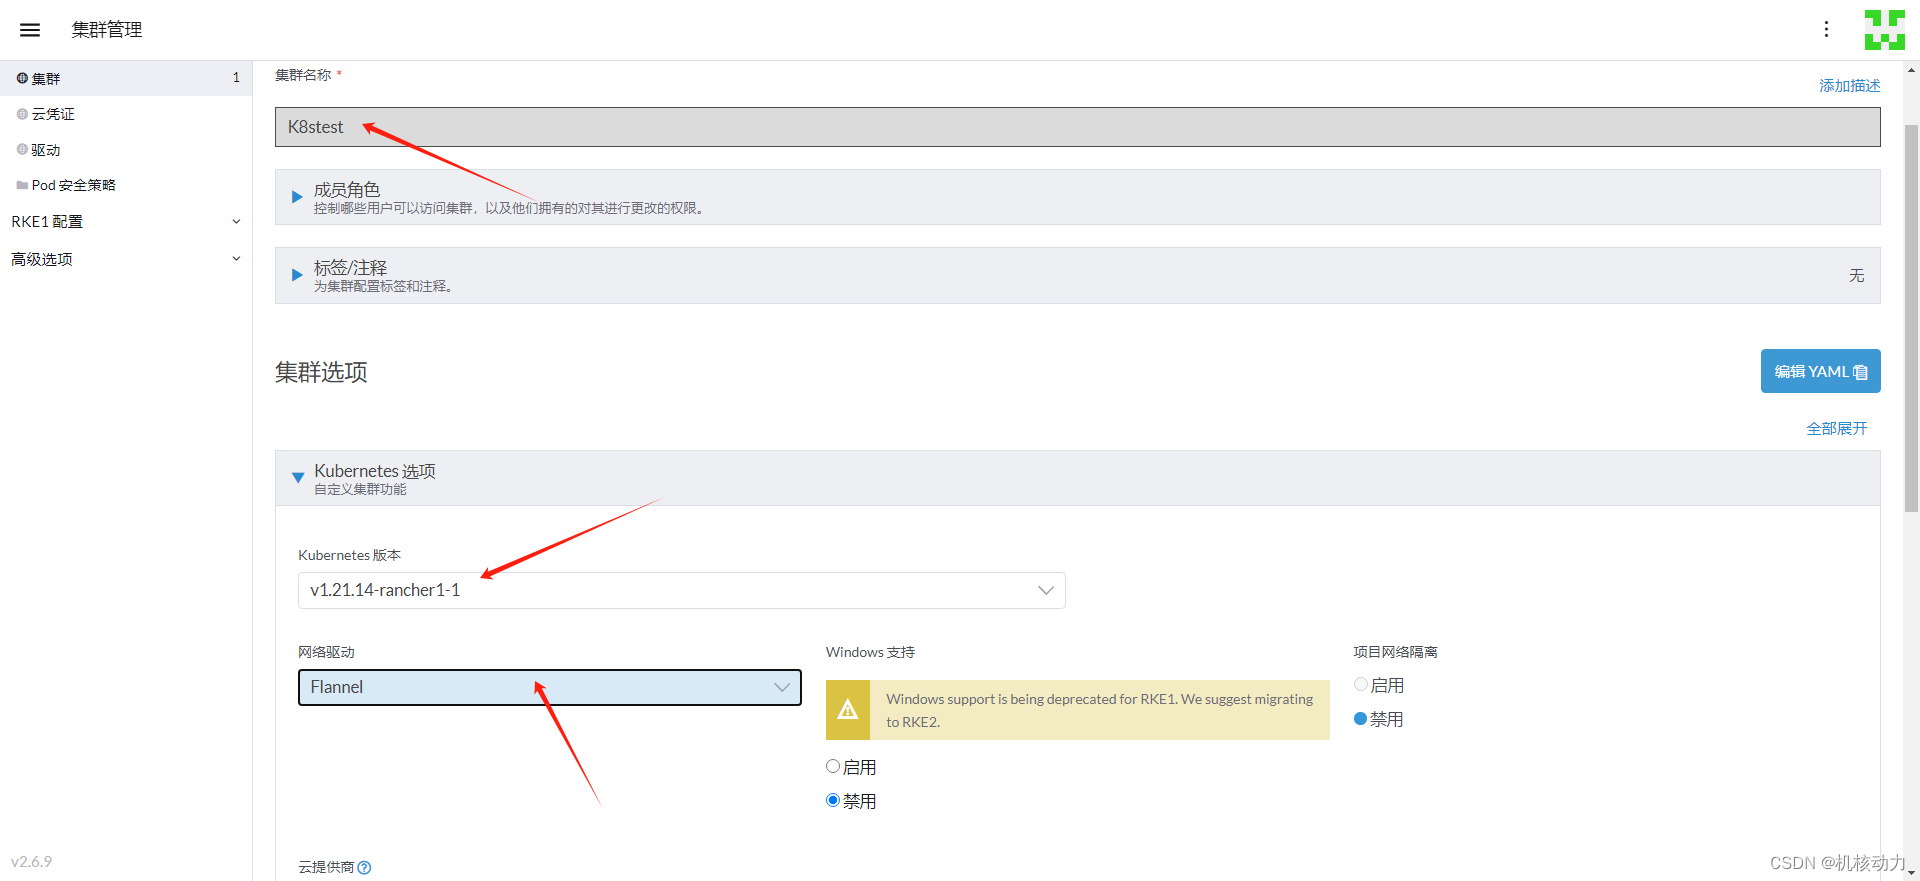This screenshot has height=881, width=1920.
Task: Expand the RKE1 配置 sidebar group
Action: click(x=126, y=222)
